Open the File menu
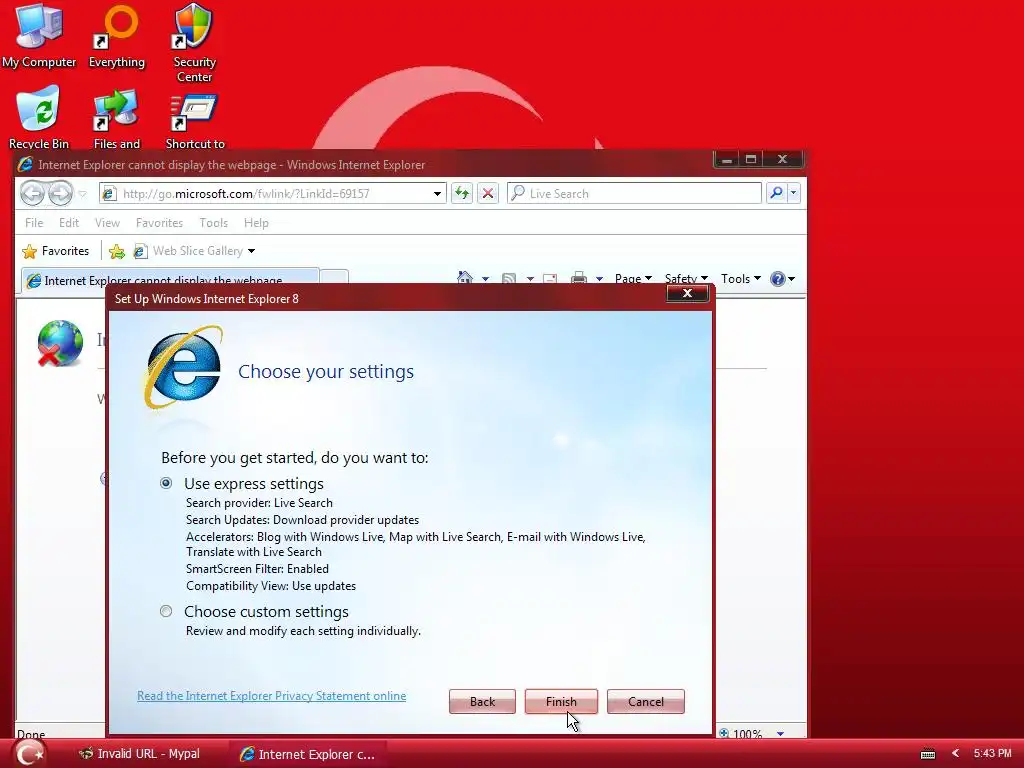The image size is (1024, 768). (x=34, y=223)
